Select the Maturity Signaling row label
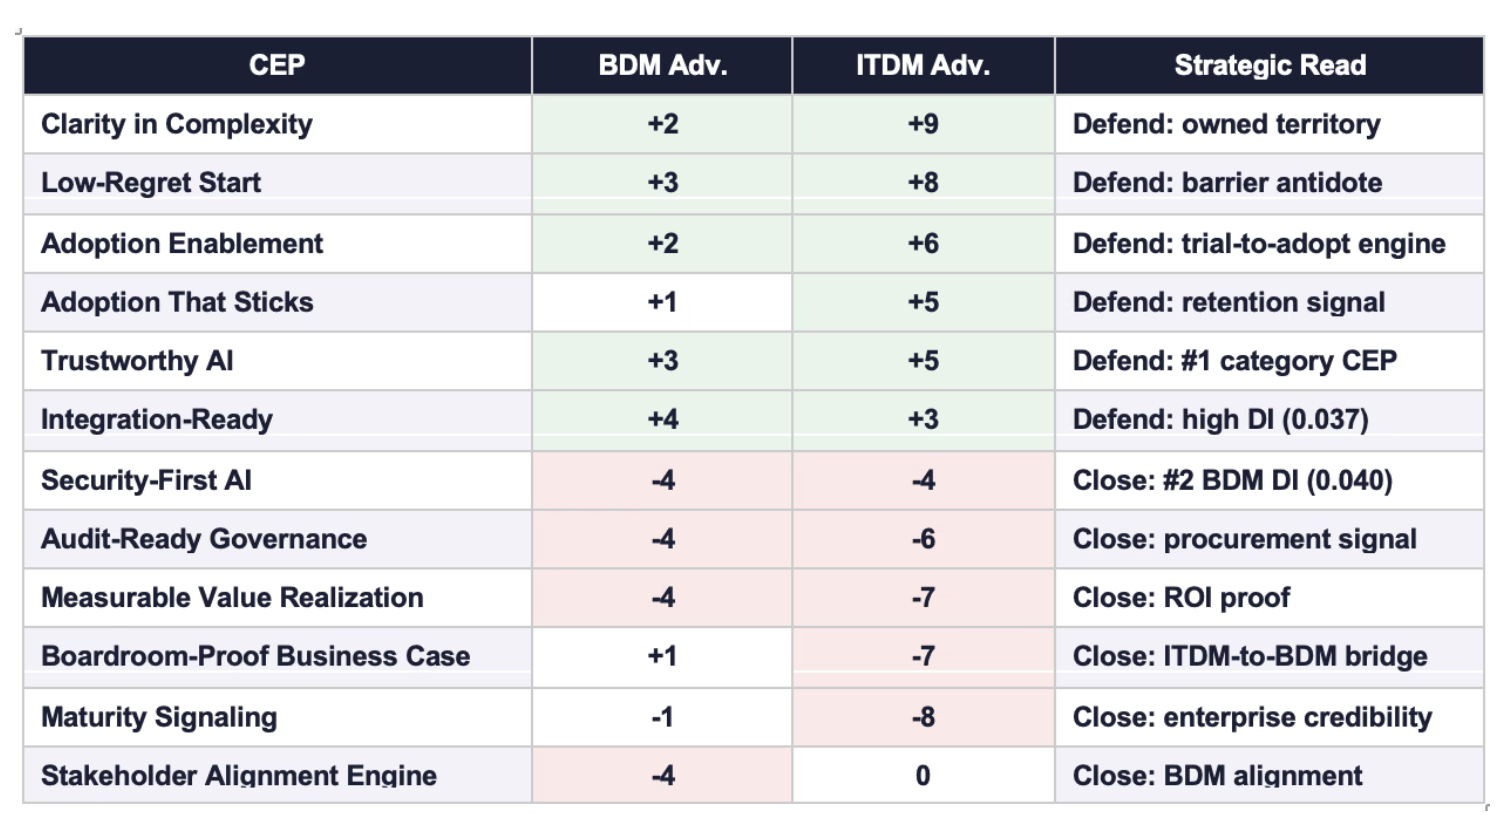This screenshot has width=1512, height=824. tap(159, 717)
